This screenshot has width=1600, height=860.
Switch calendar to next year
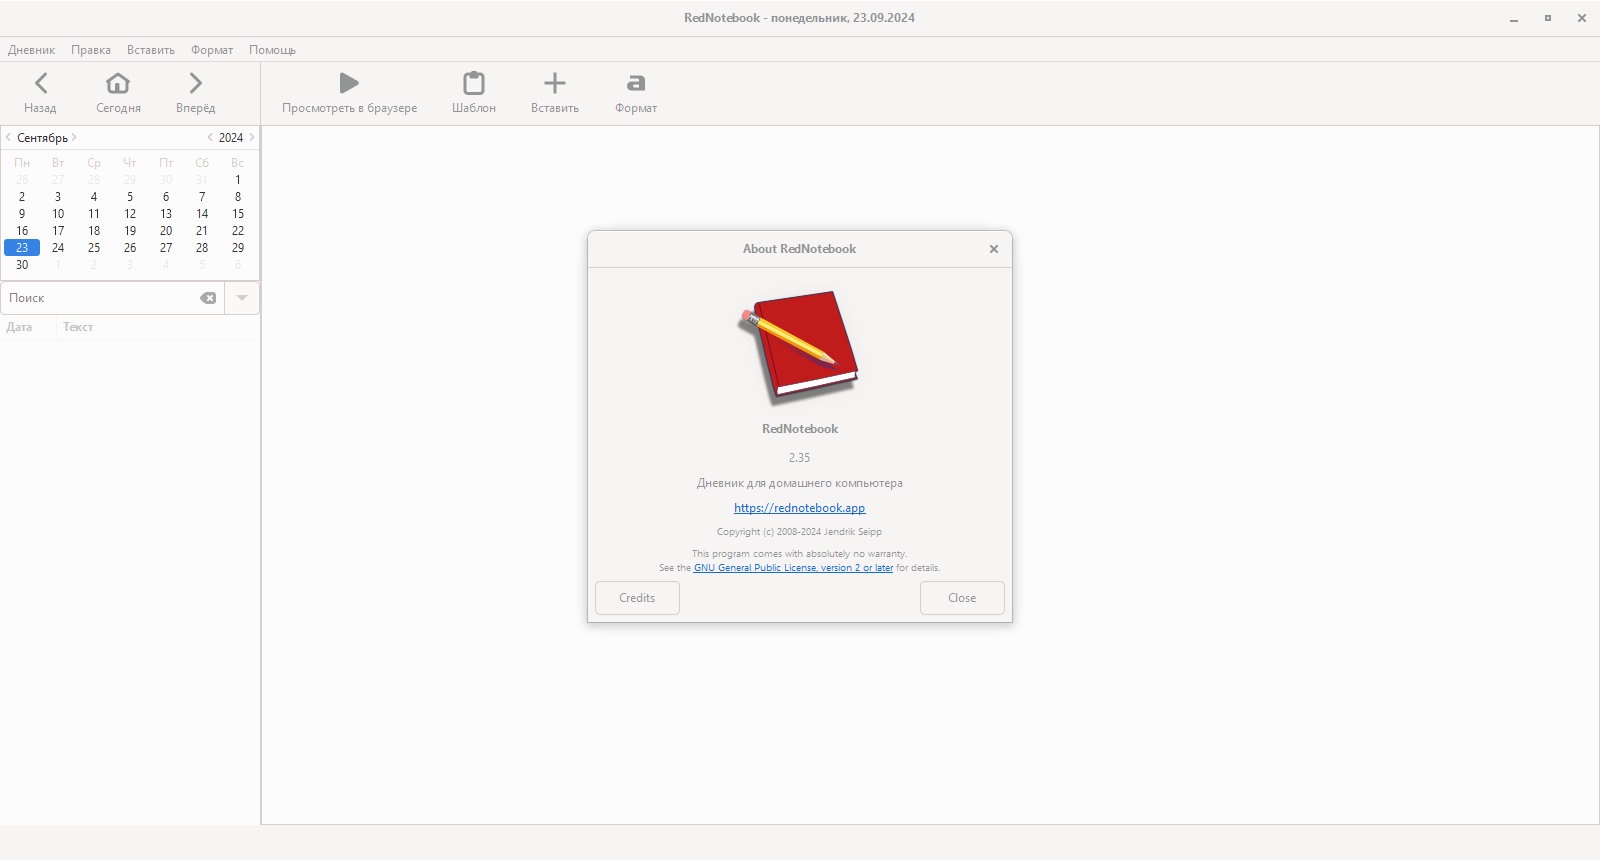(251, 137)
